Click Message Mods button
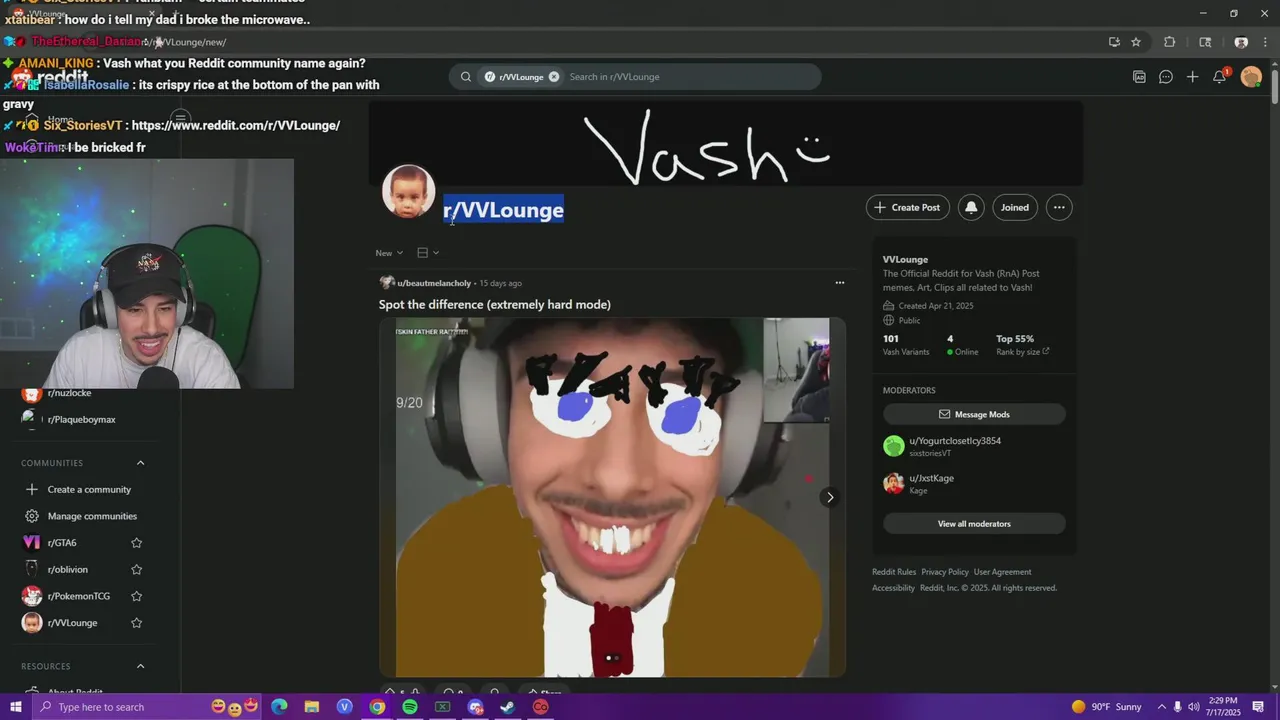Screen dimensions: 1280x720 [974, 414]
